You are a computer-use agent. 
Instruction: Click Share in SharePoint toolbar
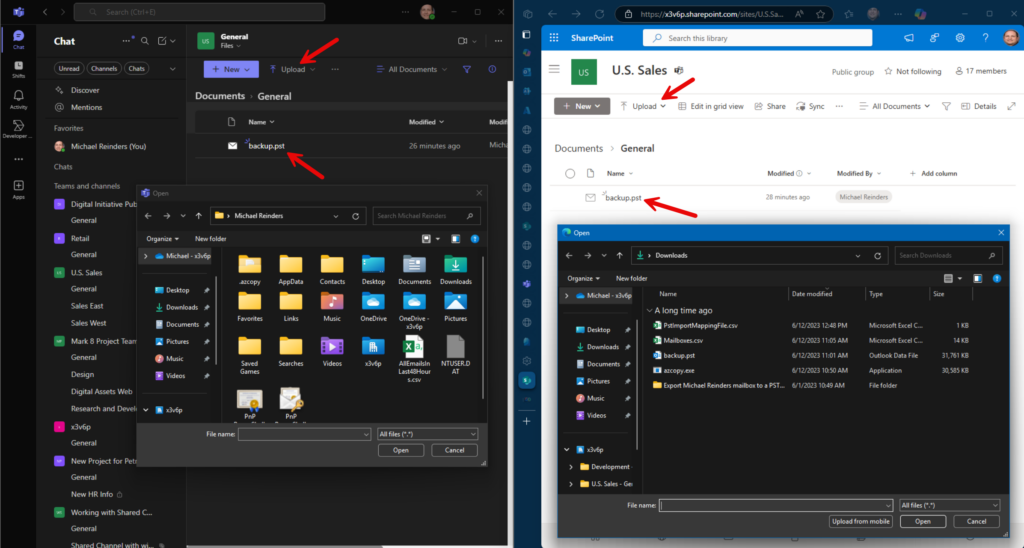click(x=770, y=106)
